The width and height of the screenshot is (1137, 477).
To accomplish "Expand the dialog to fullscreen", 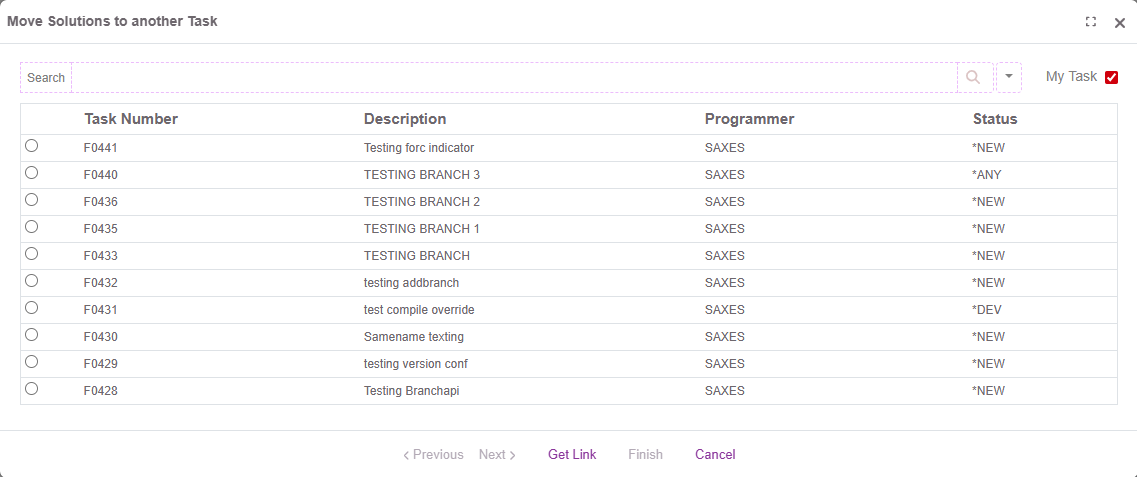I will pyautogui.click(x=1091, y=22).
